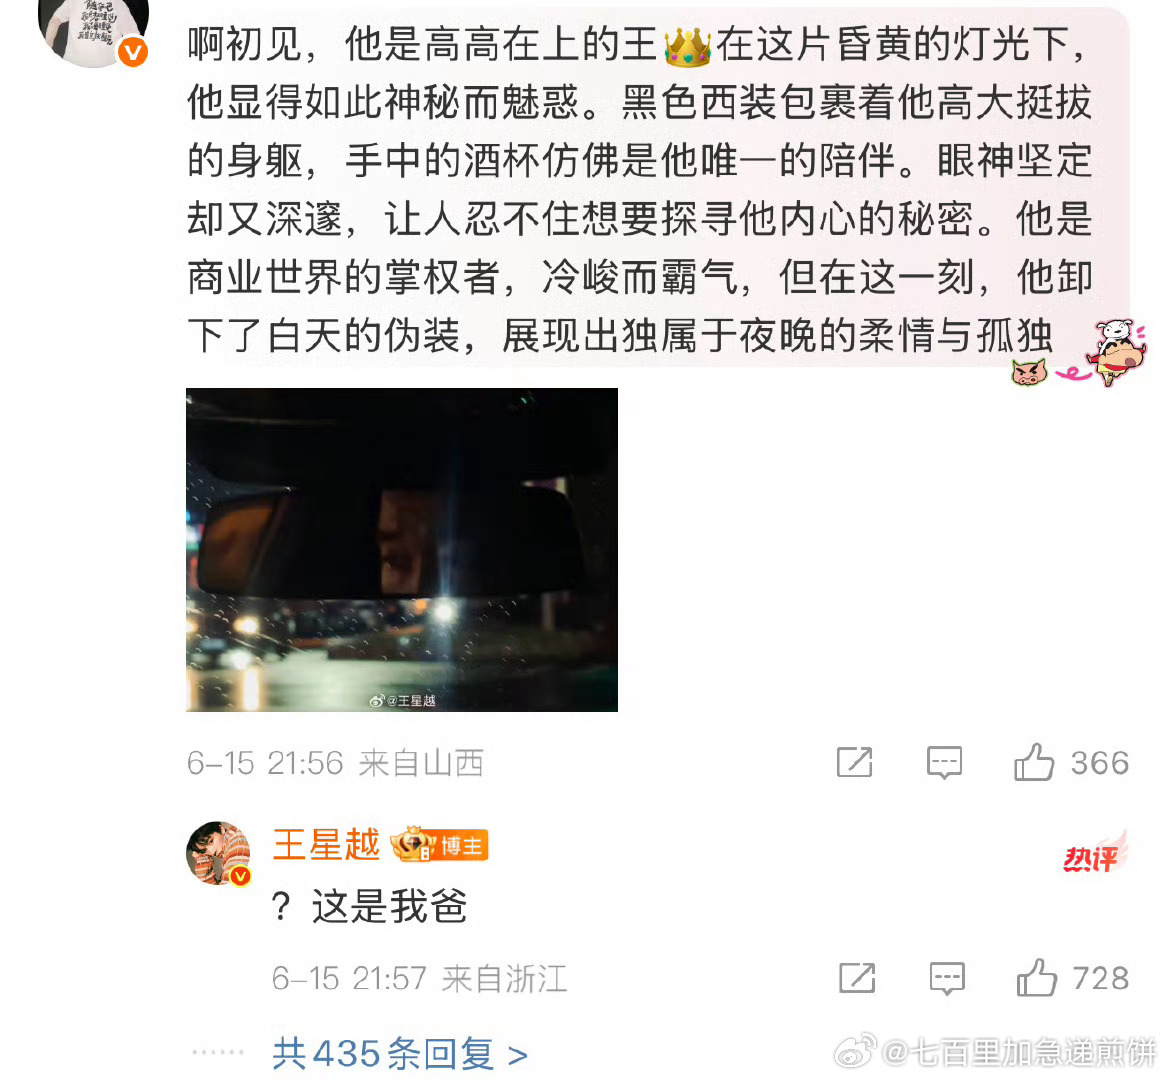Expand 共435条回复 replies
The width and height of the screenshot is (1167, 1080).
click(x=400, y=1053)
